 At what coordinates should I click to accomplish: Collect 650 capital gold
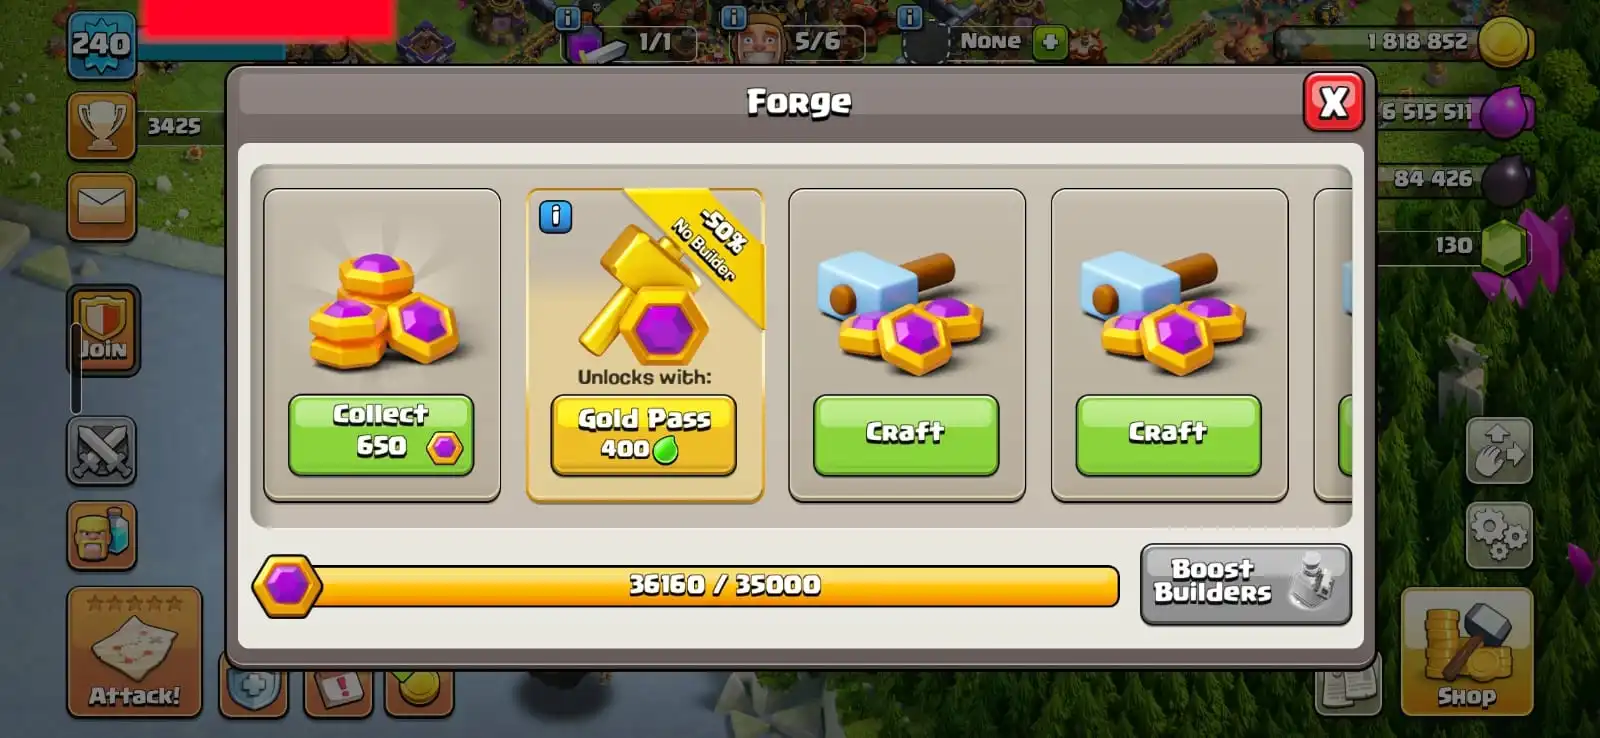(381, 434)
